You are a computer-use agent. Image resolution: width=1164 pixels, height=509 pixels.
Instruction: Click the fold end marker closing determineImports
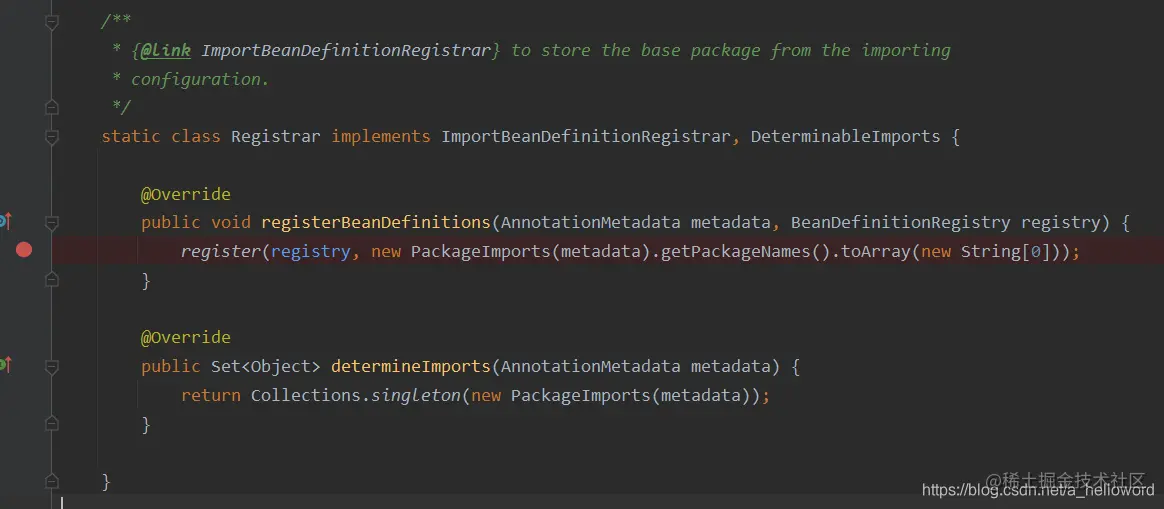51,424
